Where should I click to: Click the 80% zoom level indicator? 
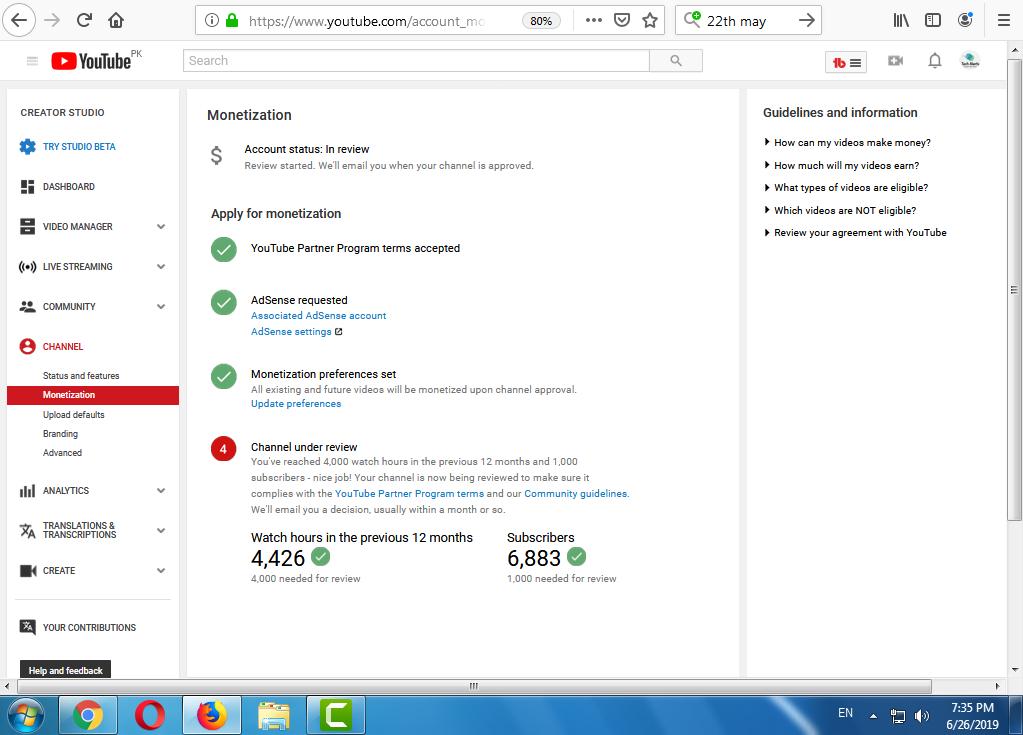[541, 21]
